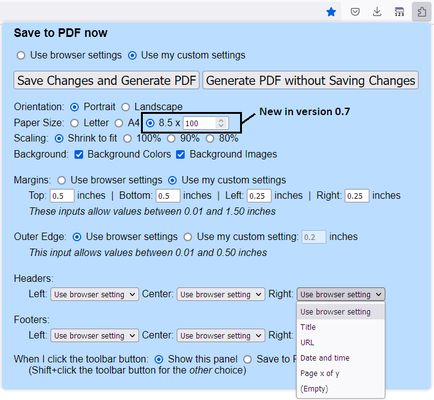This screenshot has height=400, width=434.
Task: Select Margins 'Use my custom settings' radio
Action: [x=172, y=180]
